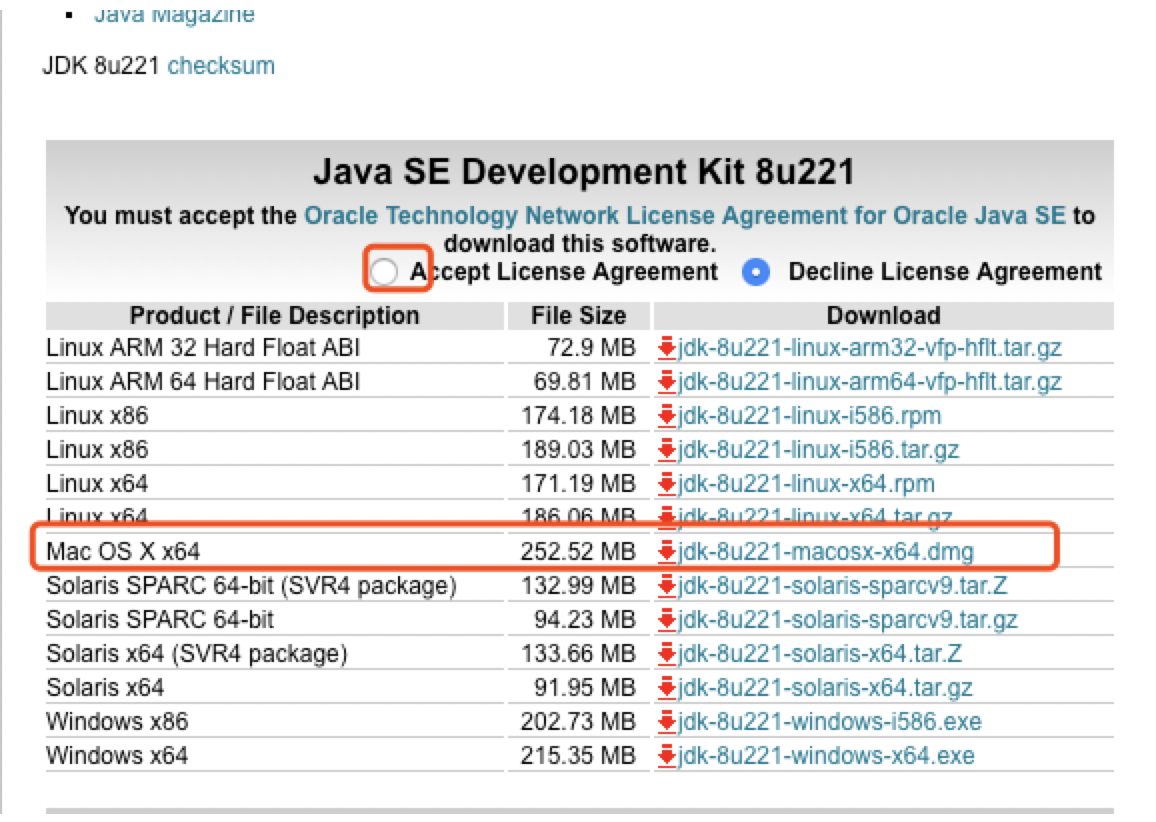Download jdk-8u221-solaris-x64.tar.Z
This screenshot has height=822, width=1156.
pyautogui.click(x=820, y=653)
